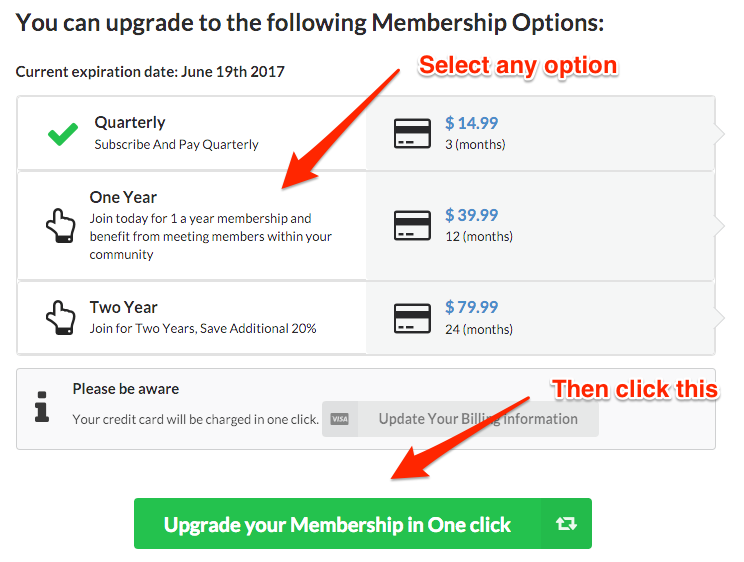Click the $39.99 price link
The image size is (744, 562).
click(471, 216)
